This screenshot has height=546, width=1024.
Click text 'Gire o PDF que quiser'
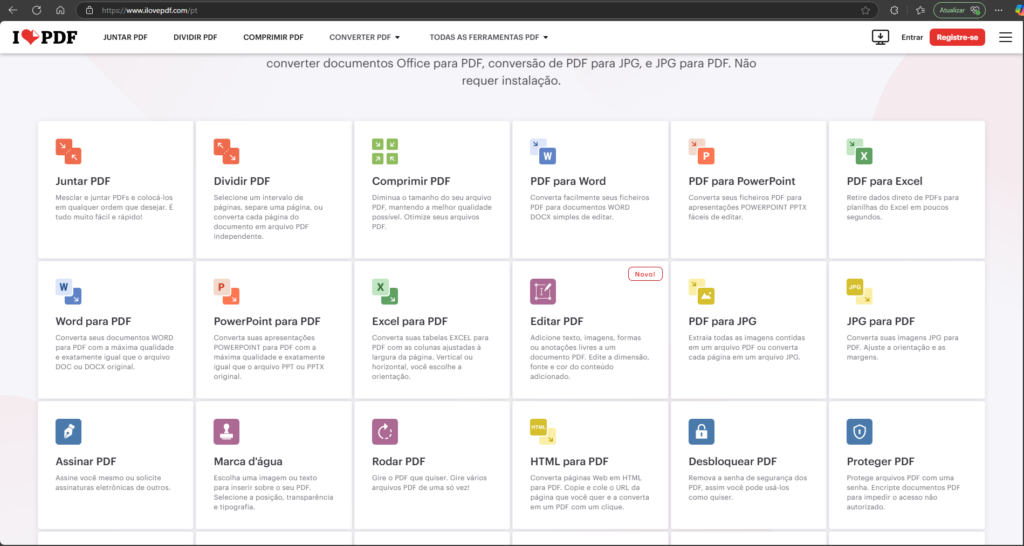[x=408, y=478]
